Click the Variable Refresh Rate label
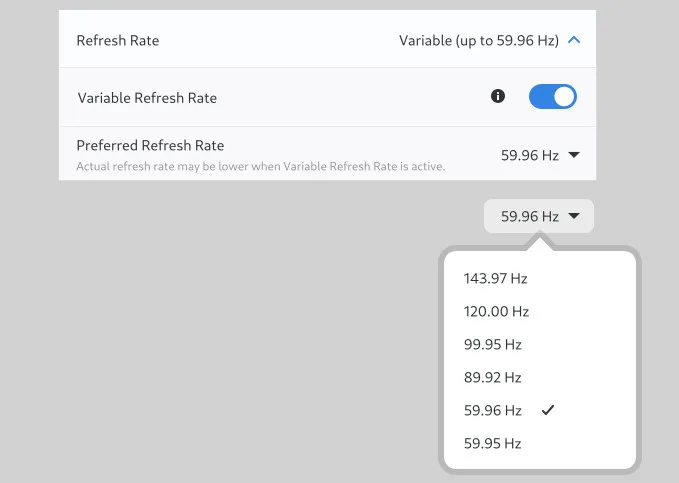This screenshot has width=679, height=483. [147, 98]
